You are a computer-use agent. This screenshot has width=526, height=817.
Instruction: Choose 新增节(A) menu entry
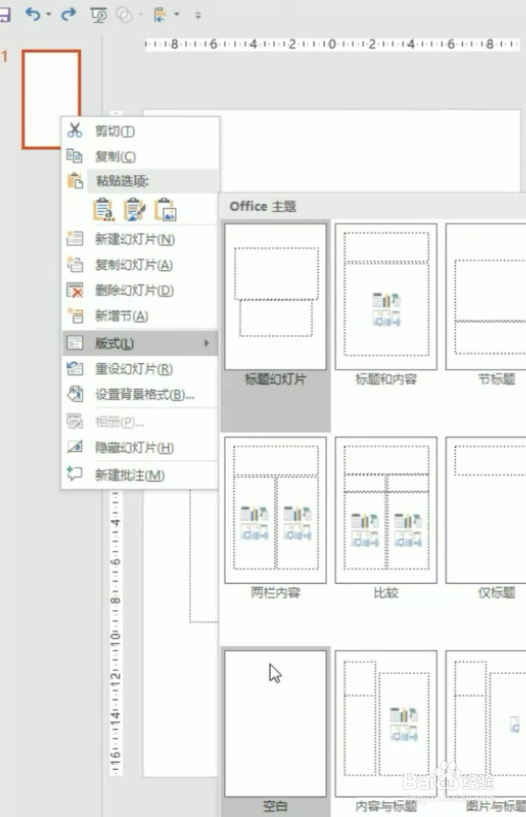click(x=140, y=316)
